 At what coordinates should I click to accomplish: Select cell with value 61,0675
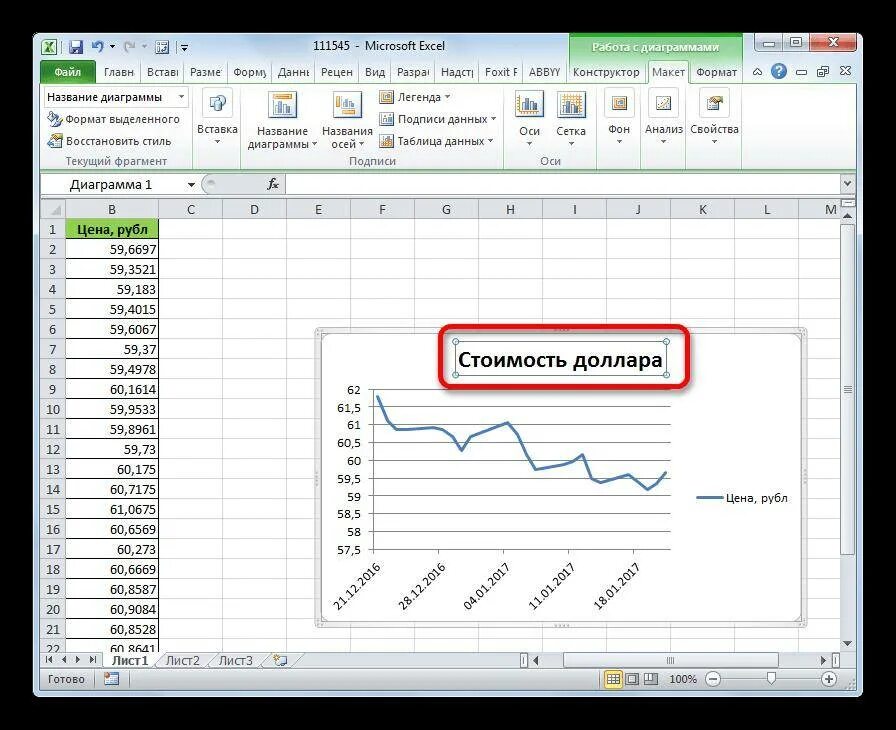click(x=111, y=510)
